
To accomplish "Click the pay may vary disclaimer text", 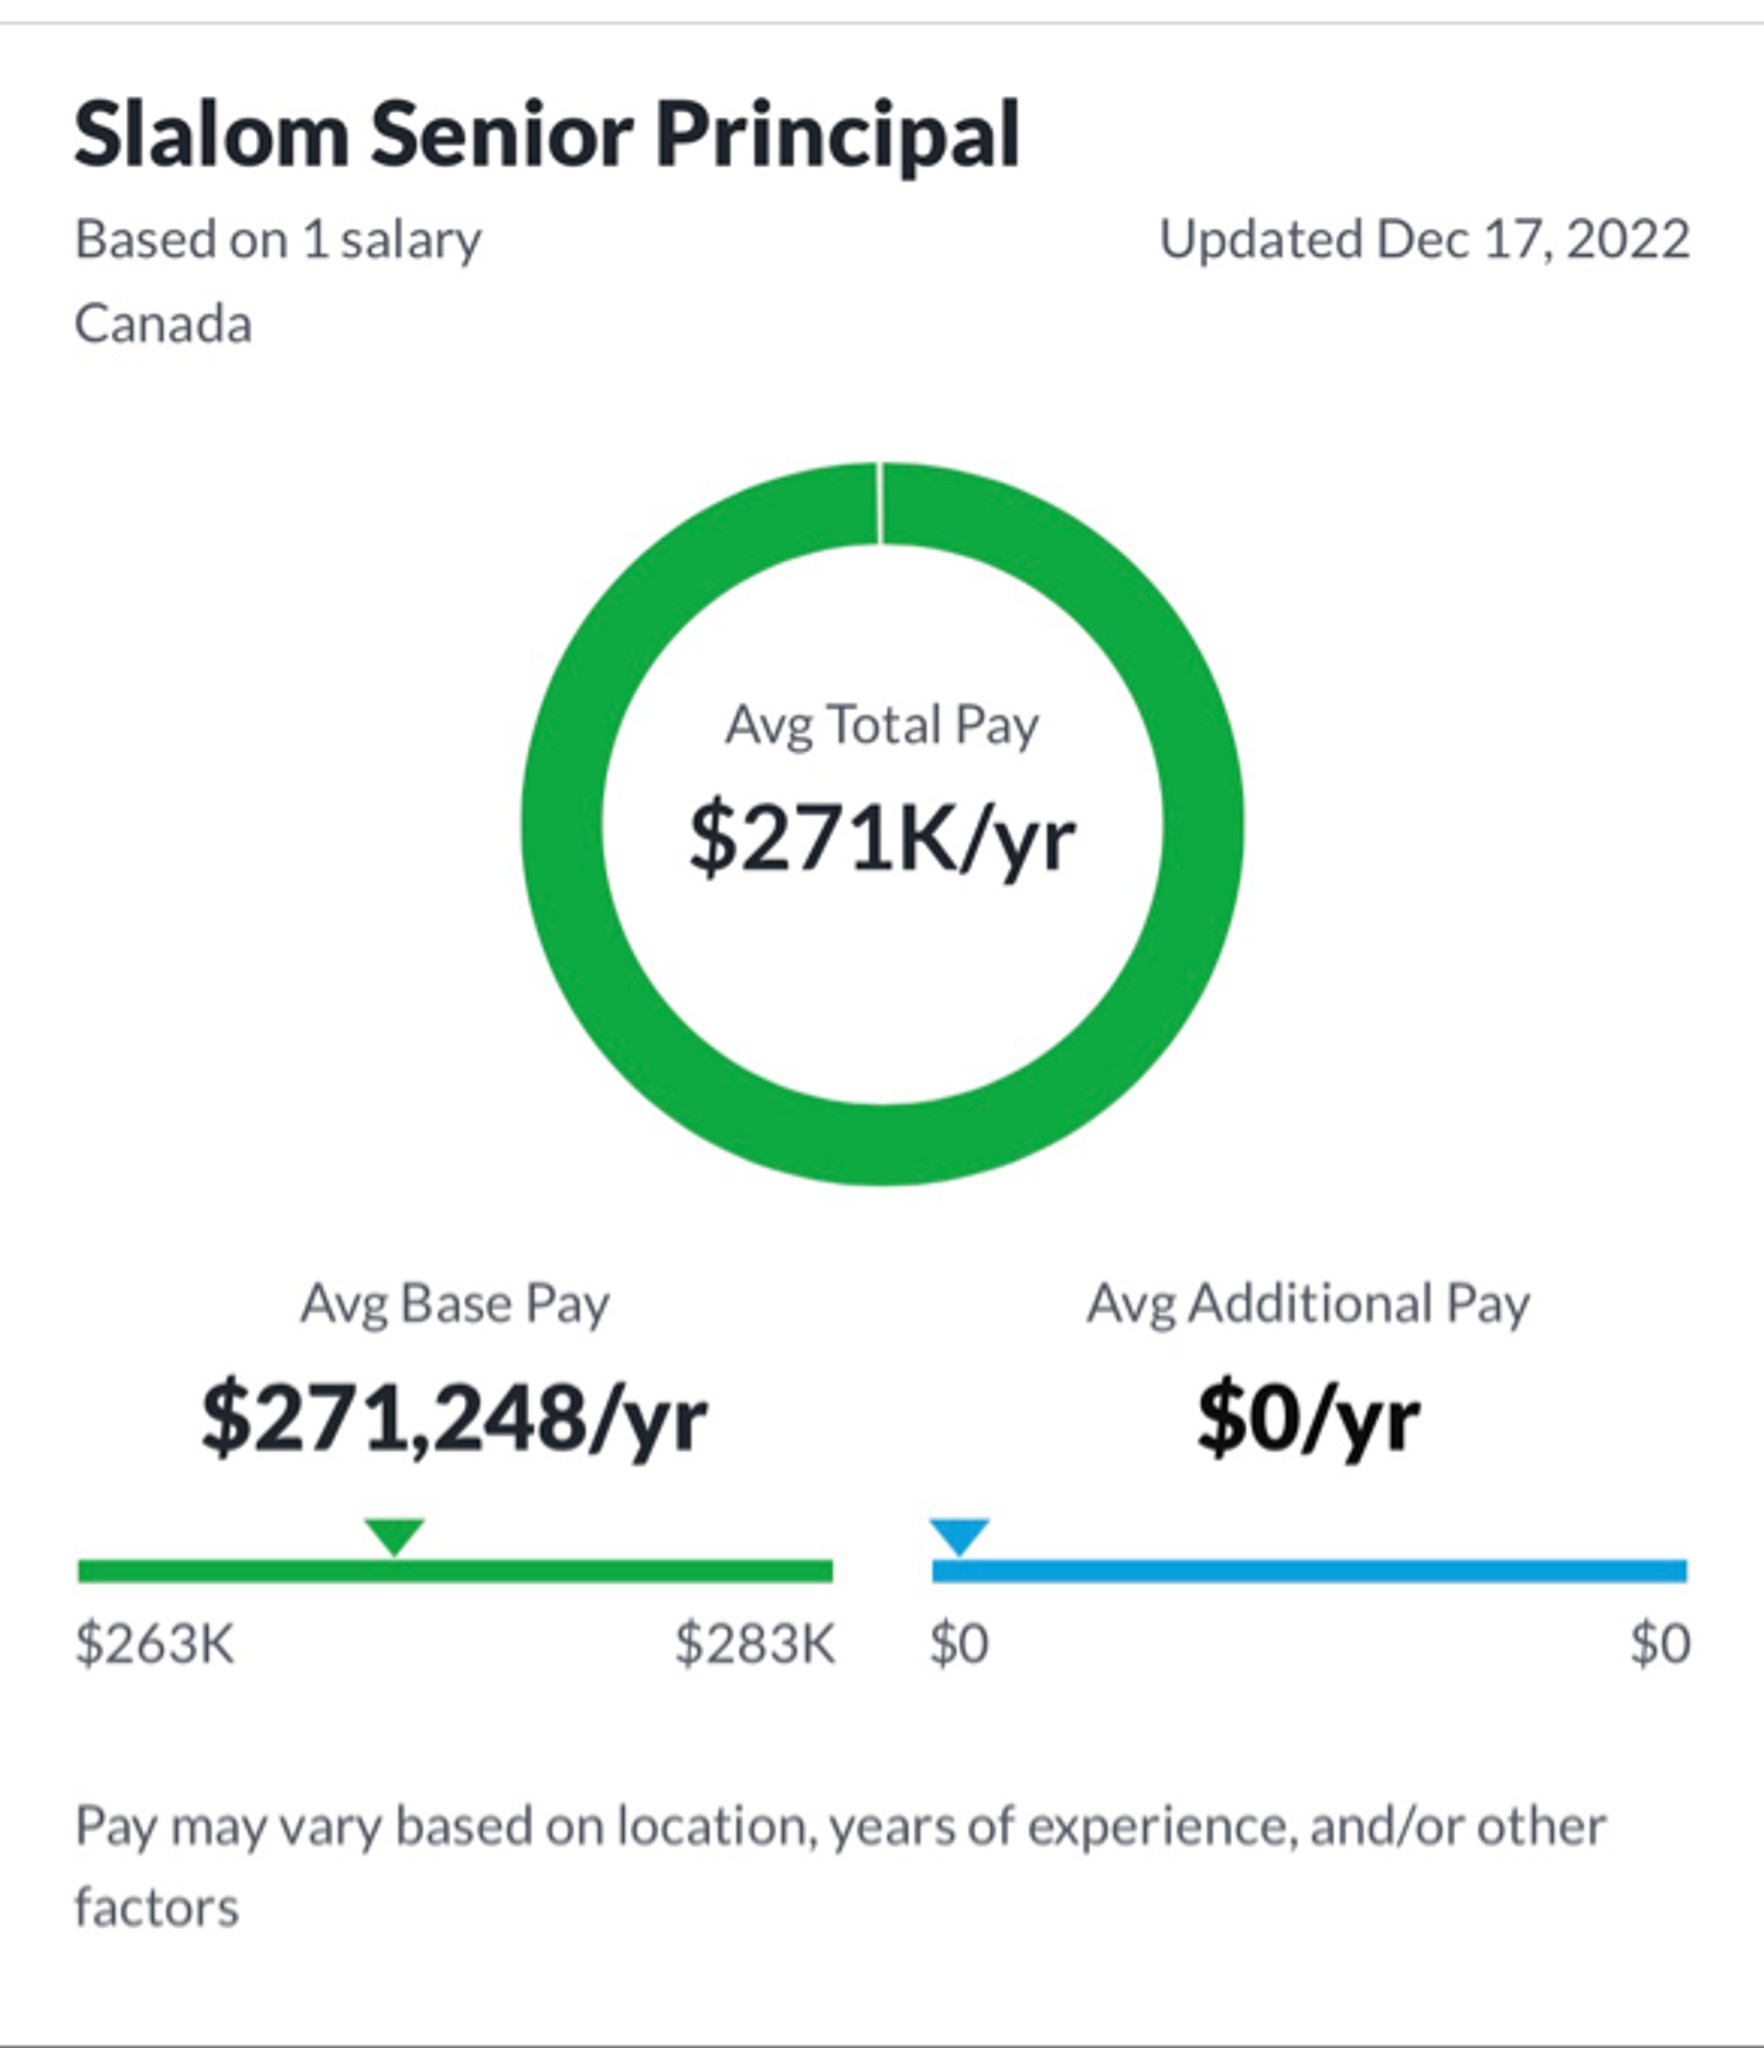I will pos(840,1868).
